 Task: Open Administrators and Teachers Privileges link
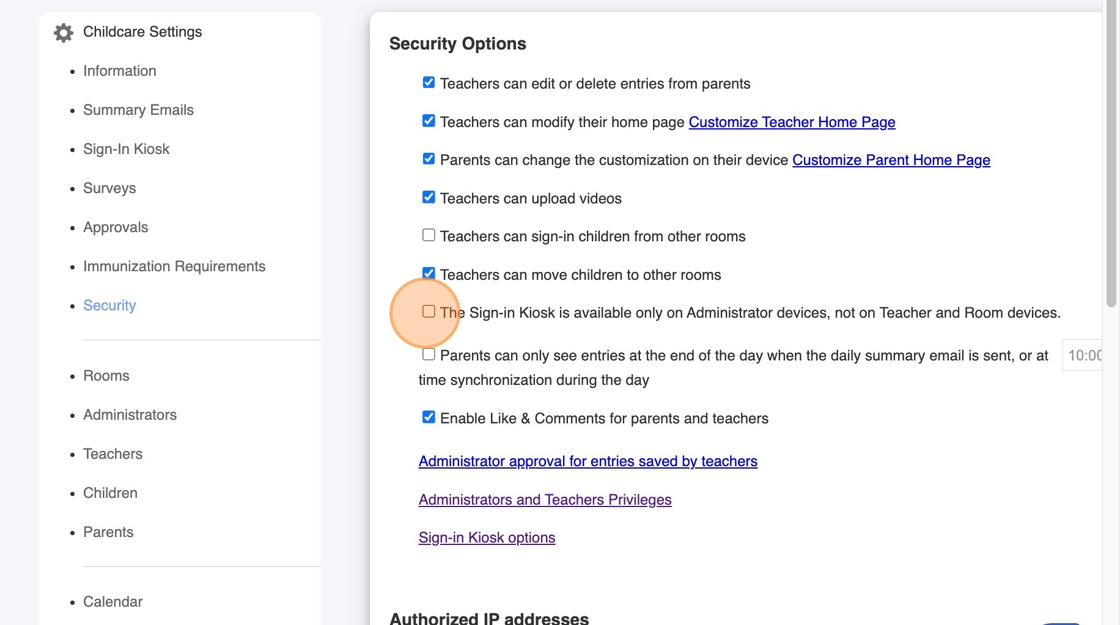(545, 500)
